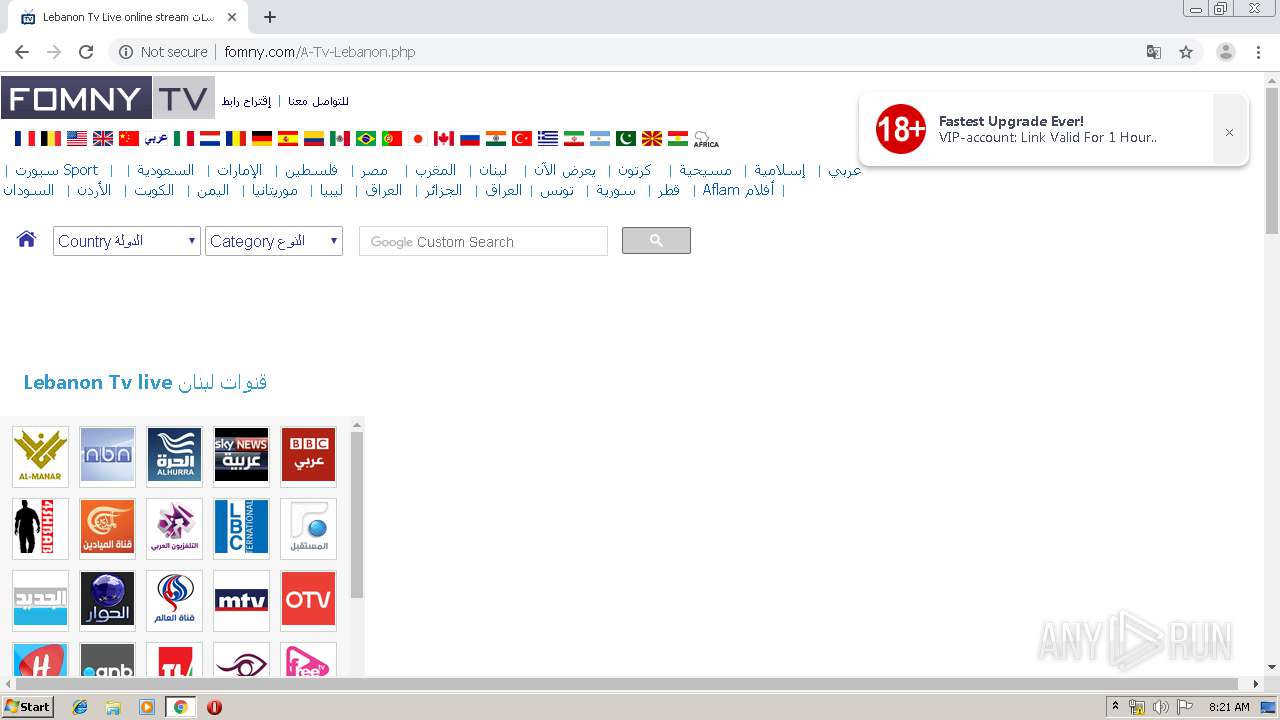
Task: Click the page horizontal scrollbar
Action: (625, 684)
